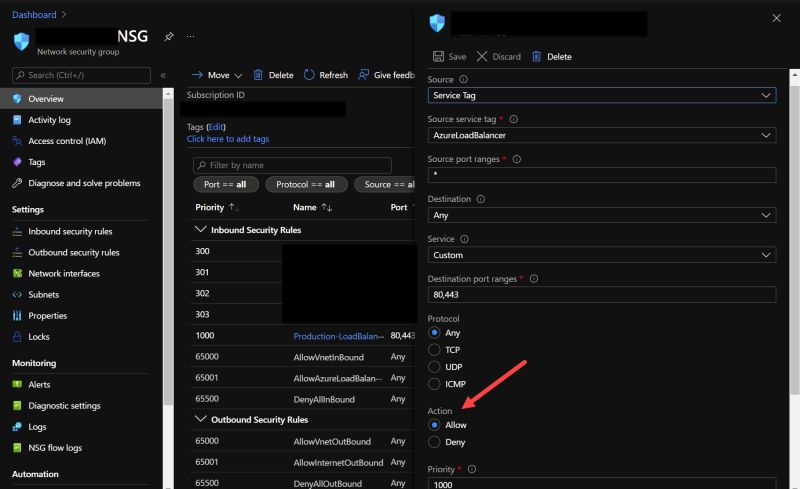Select the Any protocol radio button
800x489 pixels.
[x=434, y=333]
